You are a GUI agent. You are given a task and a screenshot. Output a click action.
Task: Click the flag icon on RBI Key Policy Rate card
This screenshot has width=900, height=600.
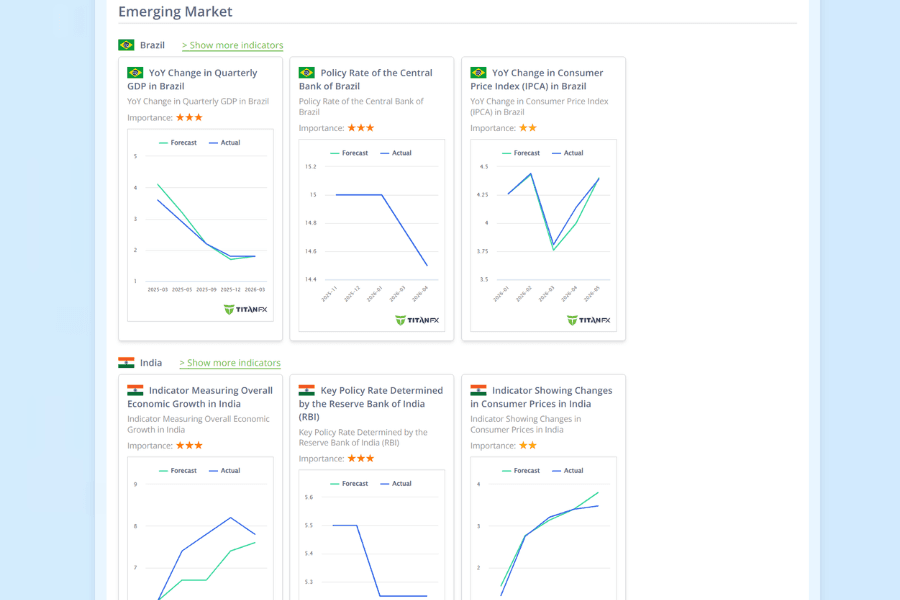pyautogui.click(x=307, y=390)
